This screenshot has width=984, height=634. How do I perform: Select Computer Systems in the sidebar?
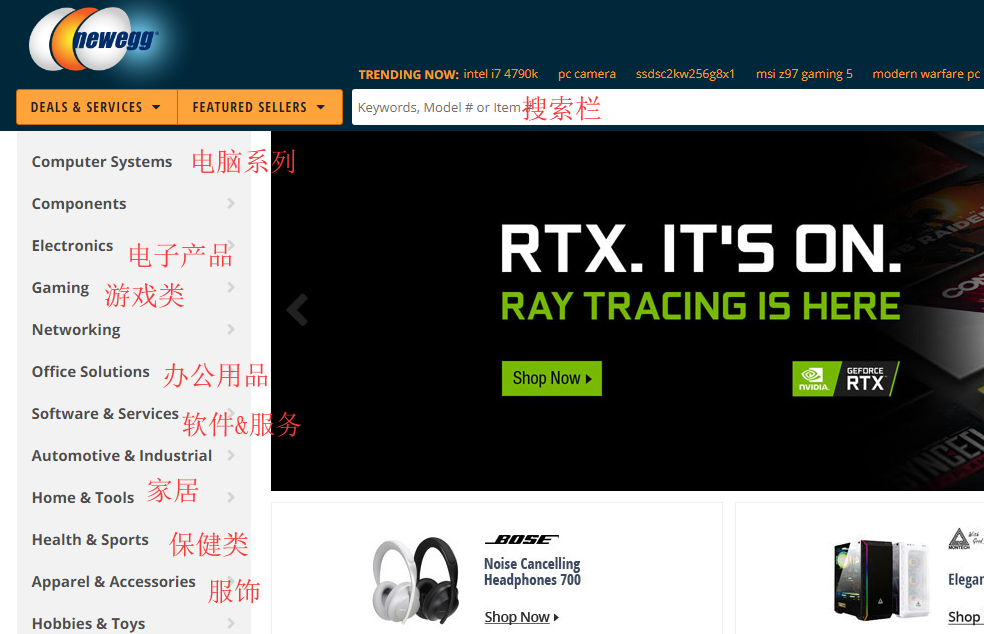102,162
